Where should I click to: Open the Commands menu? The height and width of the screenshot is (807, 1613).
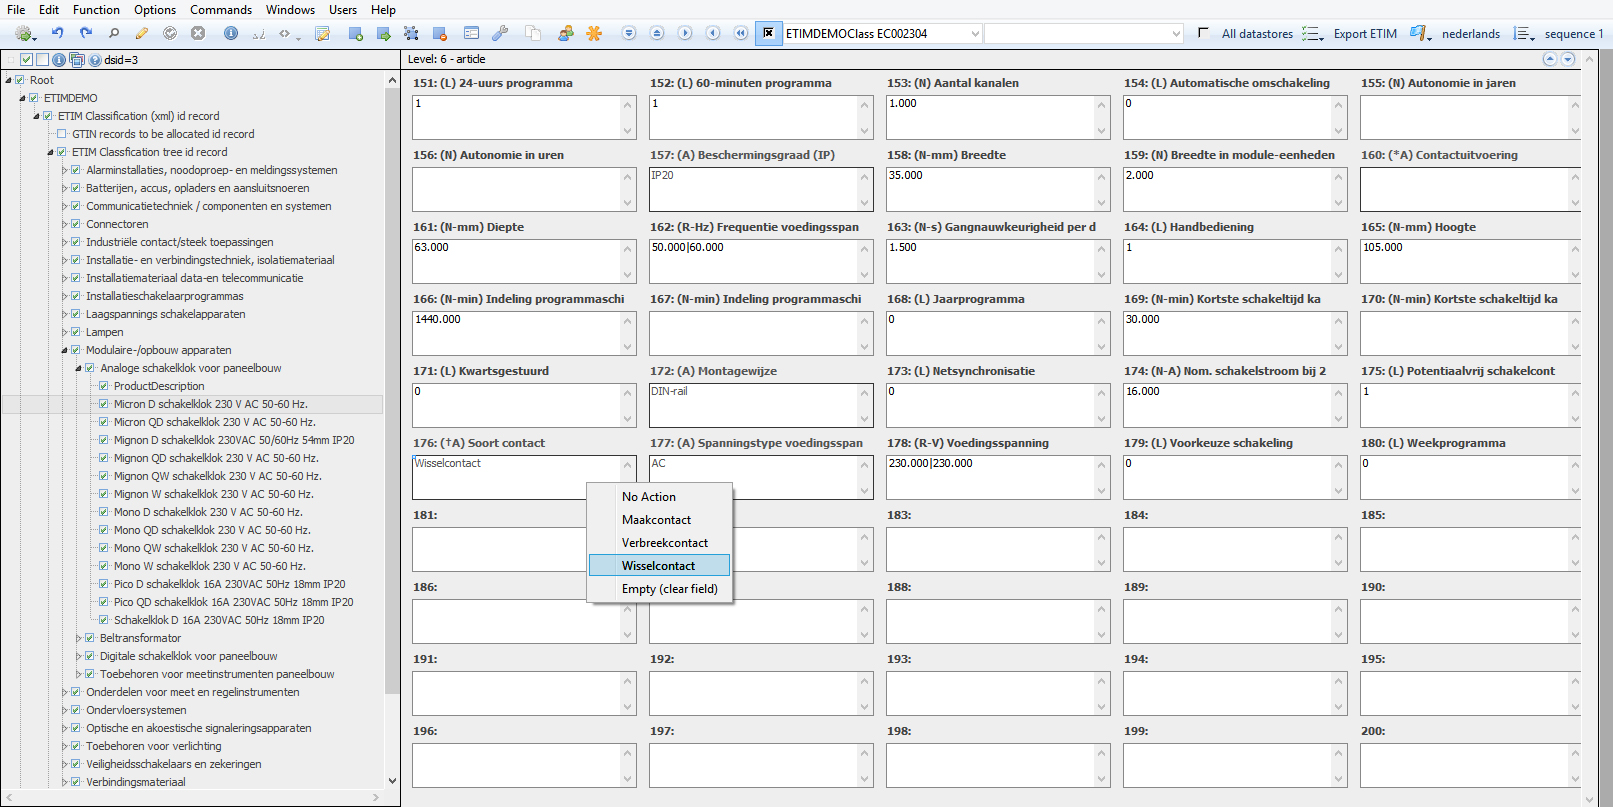(221, 10)
